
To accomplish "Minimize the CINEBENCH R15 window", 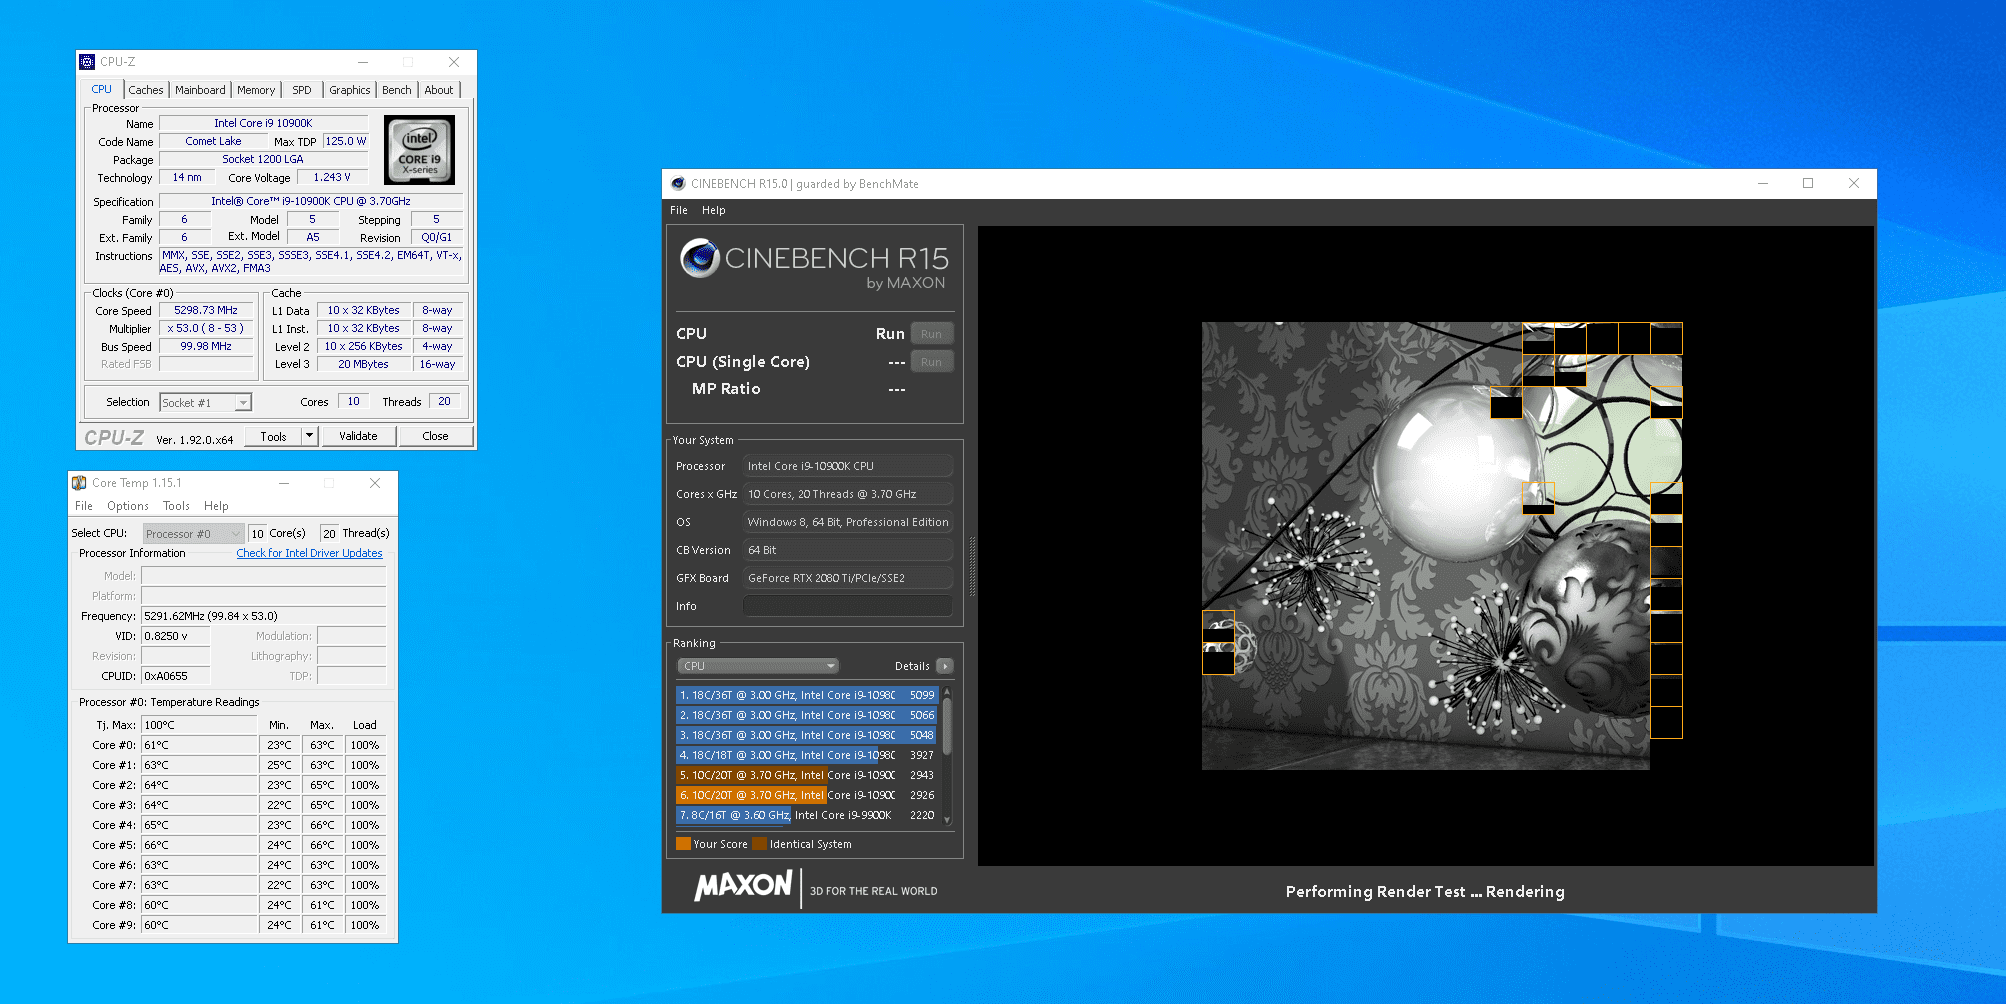I will tap(1763, 183).
